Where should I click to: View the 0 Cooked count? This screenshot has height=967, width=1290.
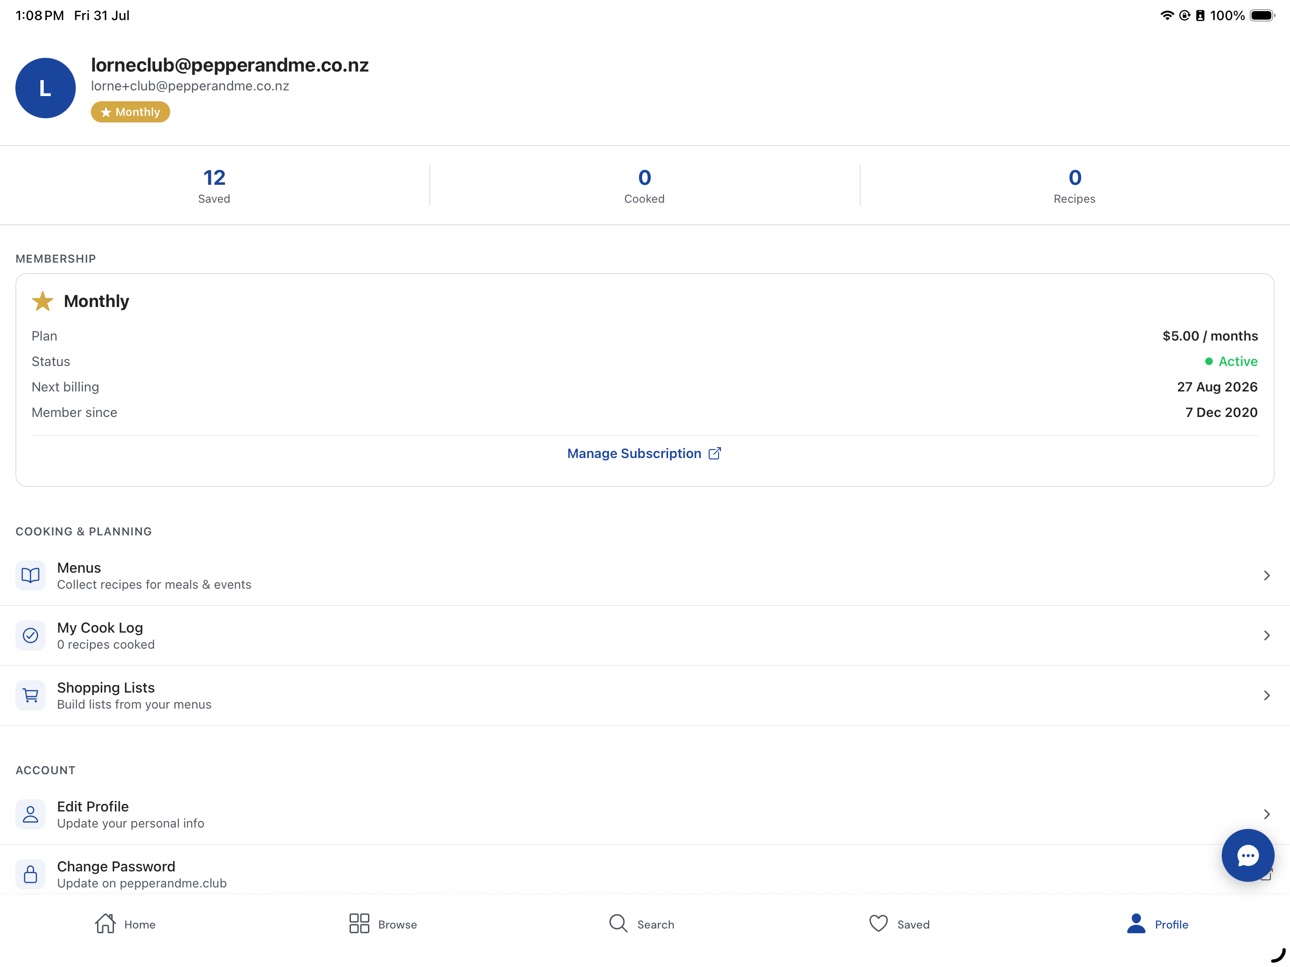(x=644, y=185)
